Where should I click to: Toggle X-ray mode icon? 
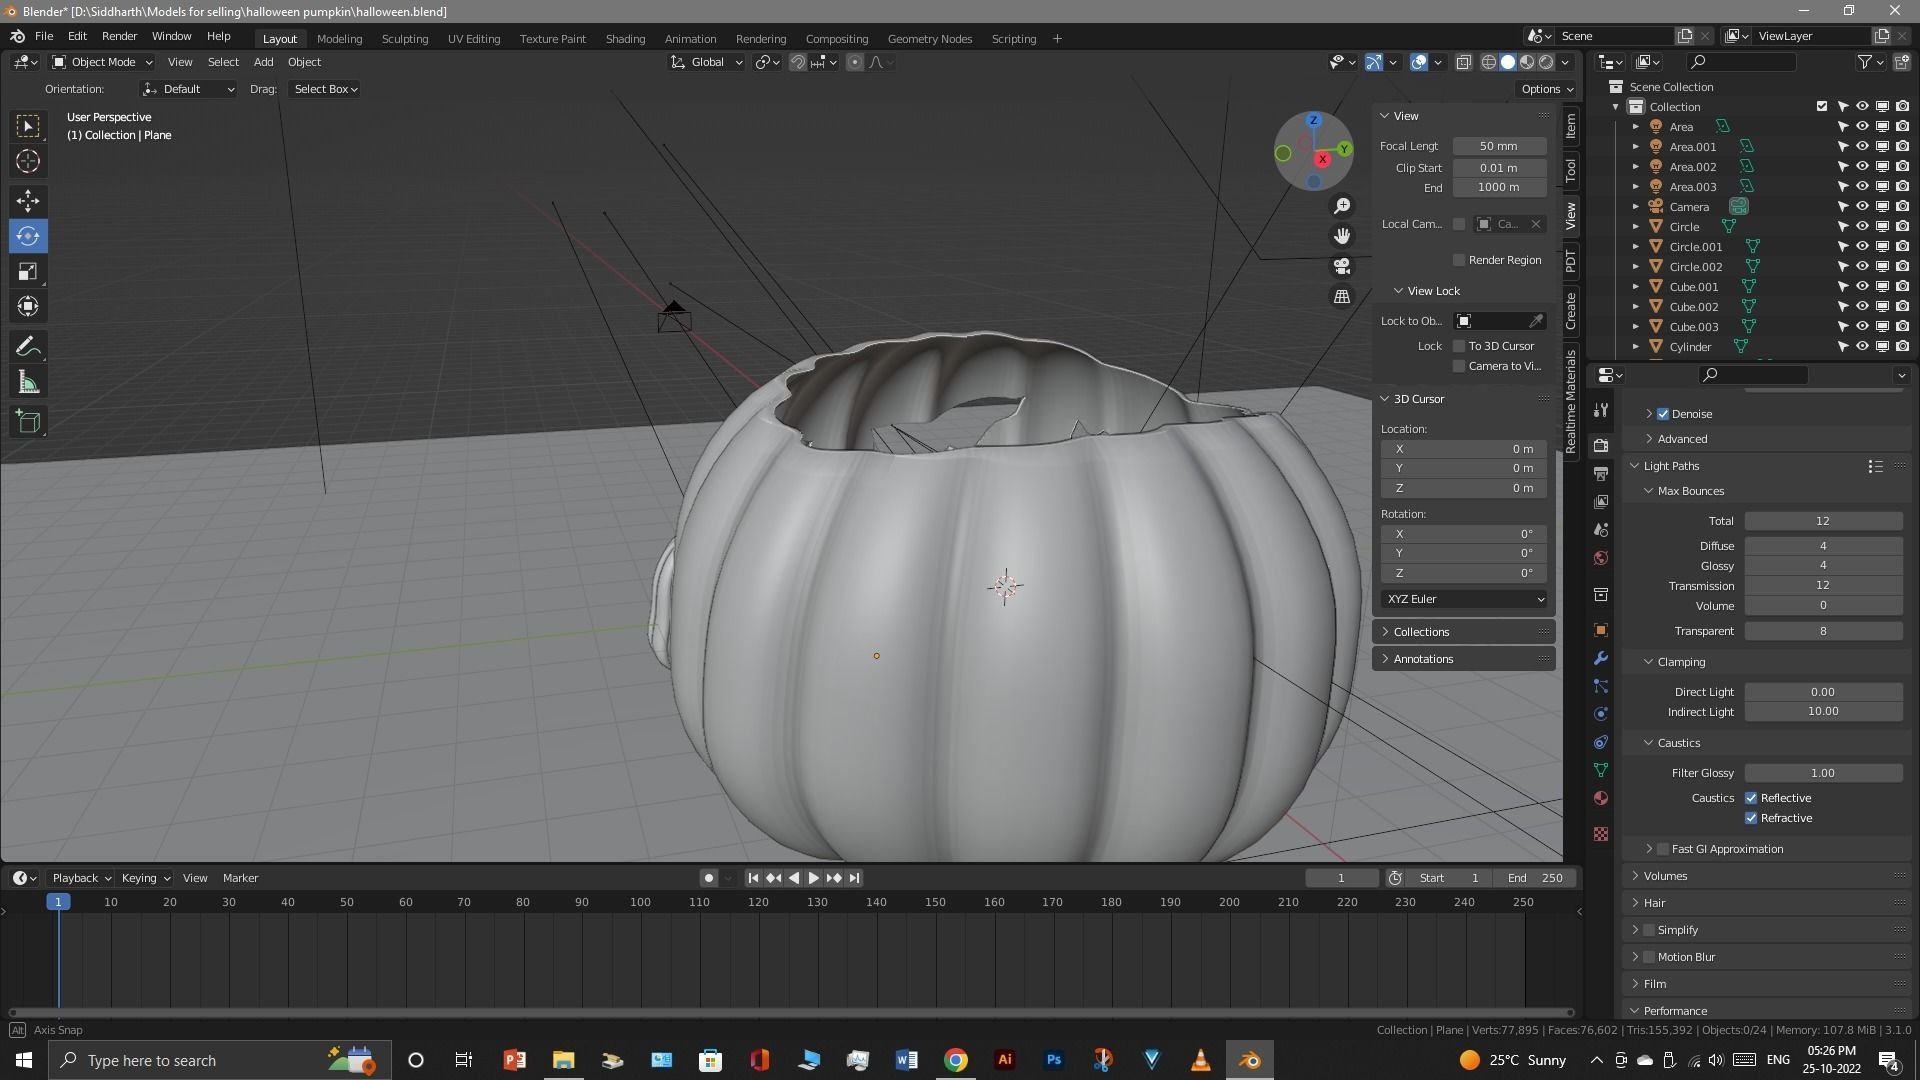point(1463,62)
